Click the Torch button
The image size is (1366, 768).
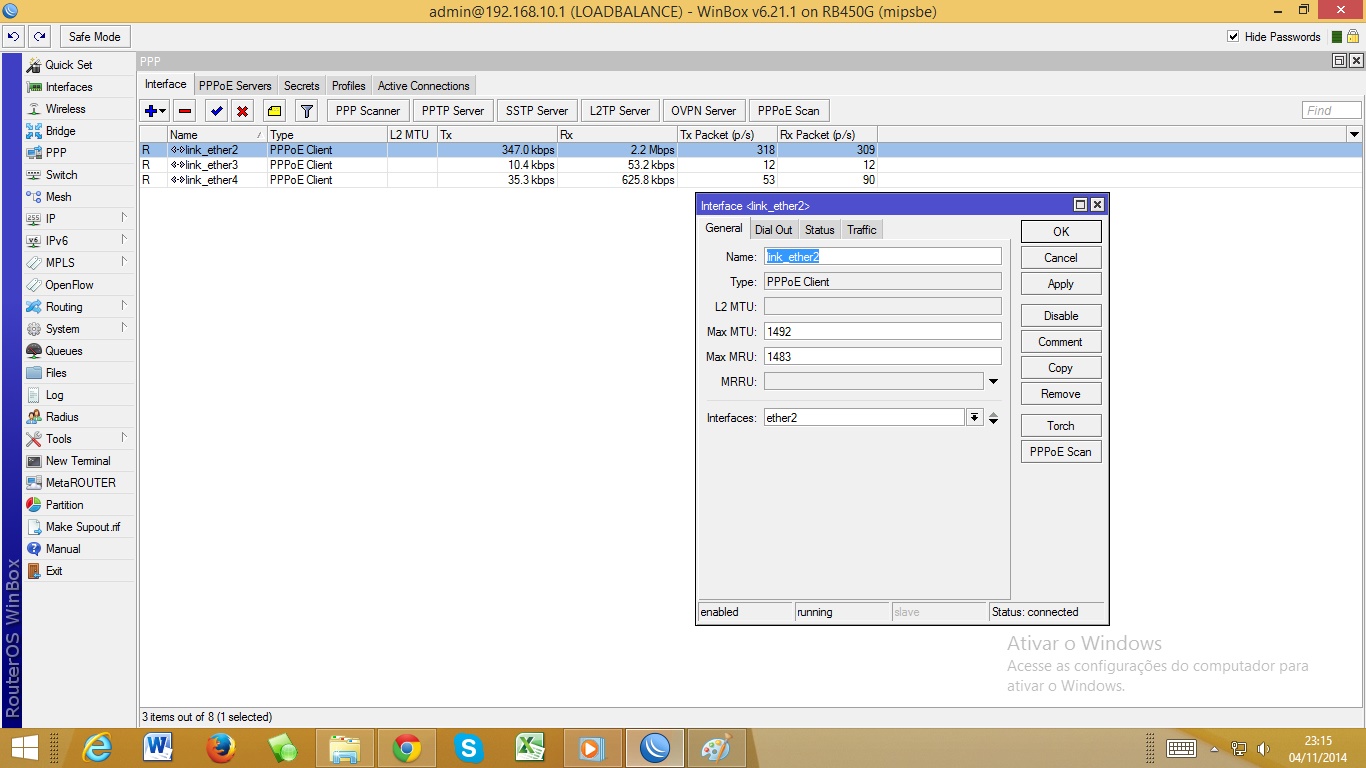(x=1061, y=426)
